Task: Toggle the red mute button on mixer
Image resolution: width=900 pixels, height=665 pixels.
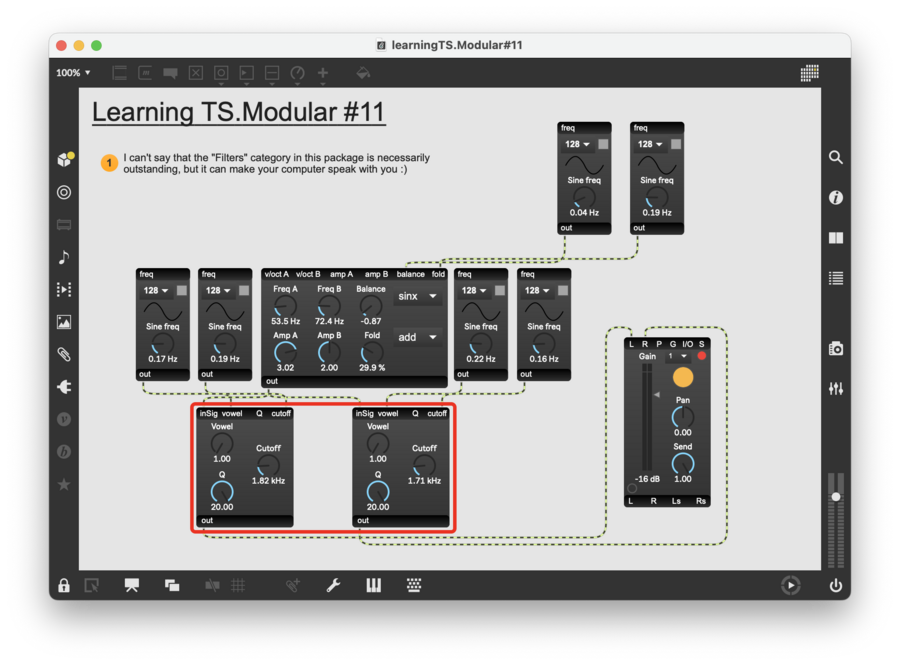Action: pyautogui.click(x=701, y=356)
